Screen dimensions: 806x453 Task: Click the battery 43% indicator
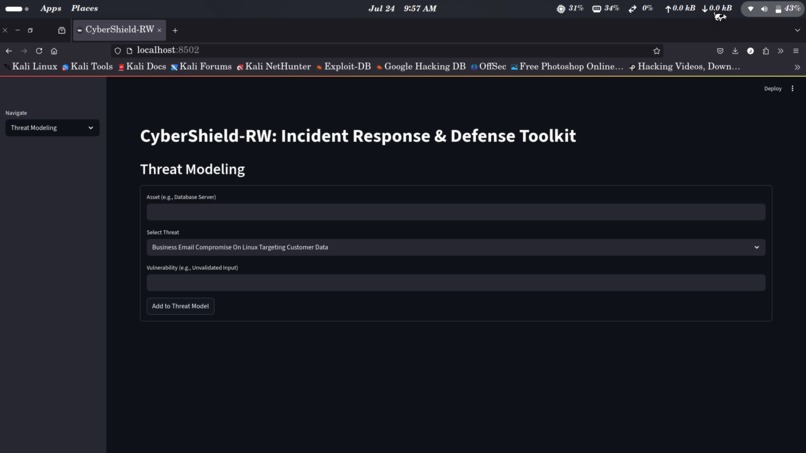pyautogui.click(x=788, y=9)
